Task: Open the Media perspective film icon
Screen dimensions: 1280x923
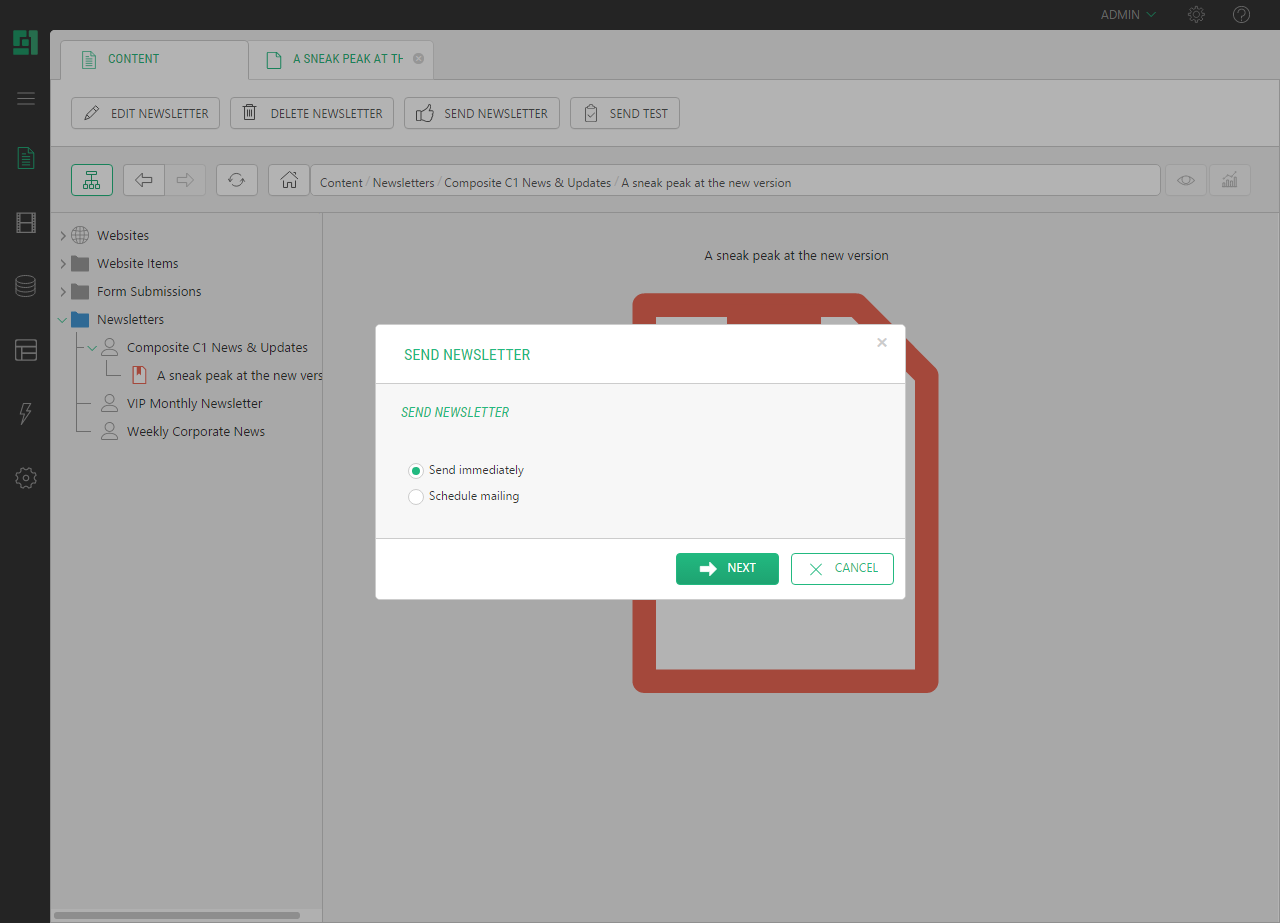Action: click(26, 223)
